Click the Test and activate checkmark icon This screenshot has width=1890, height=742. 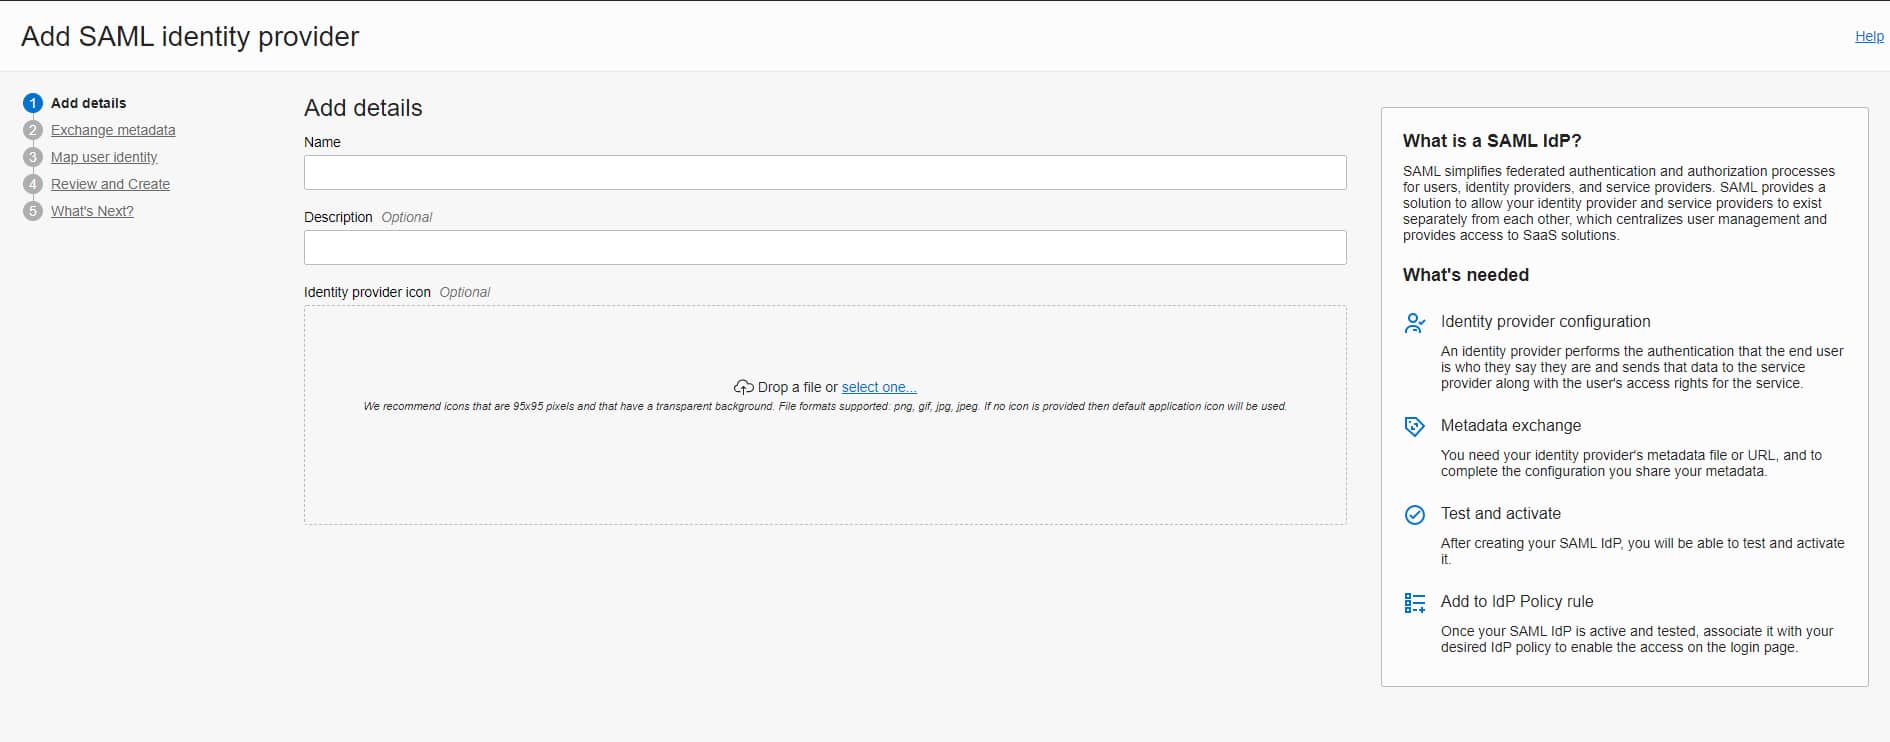pyautogui.click(x=1415, y=515)
